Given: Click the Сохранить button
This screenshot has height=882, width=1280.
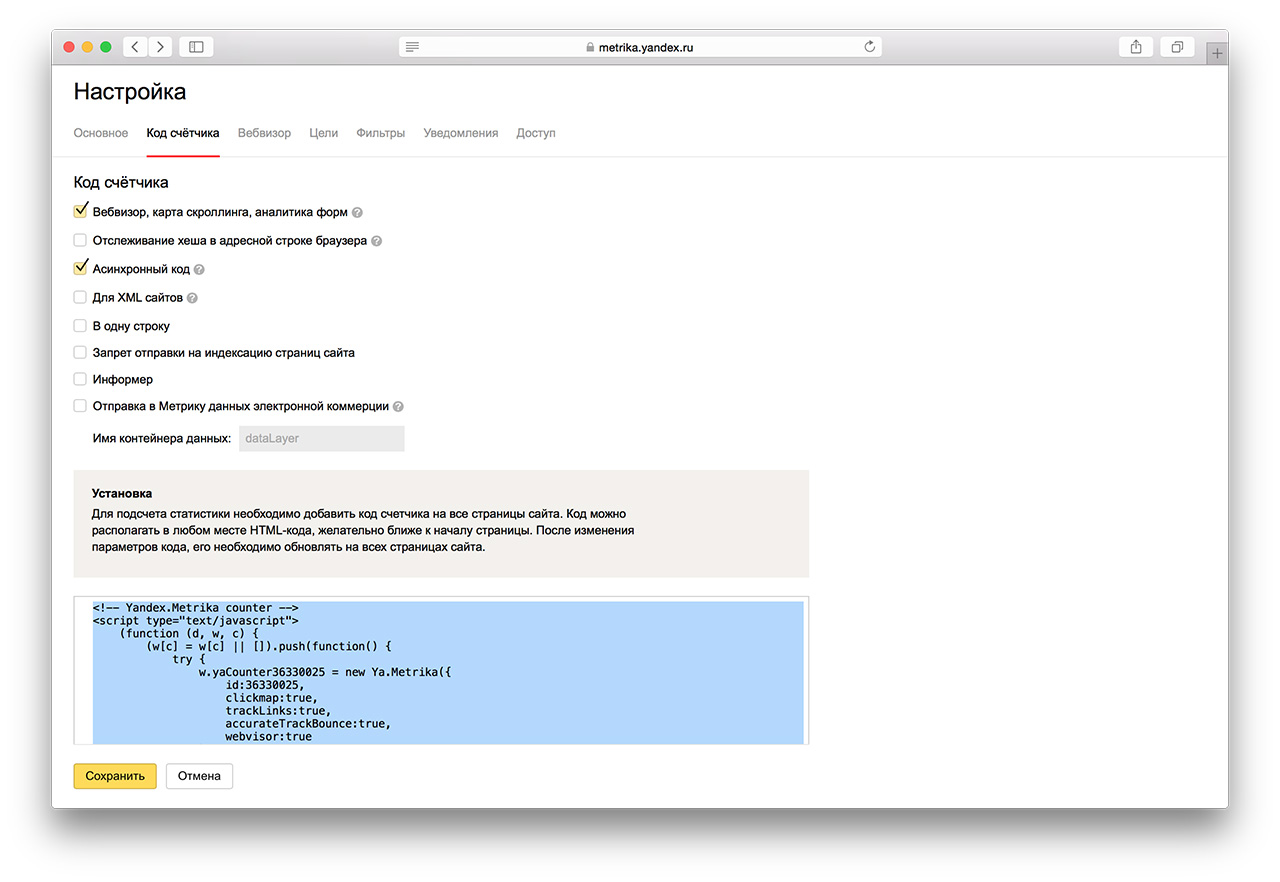Looking at the screenshot, I should (115, 776).
